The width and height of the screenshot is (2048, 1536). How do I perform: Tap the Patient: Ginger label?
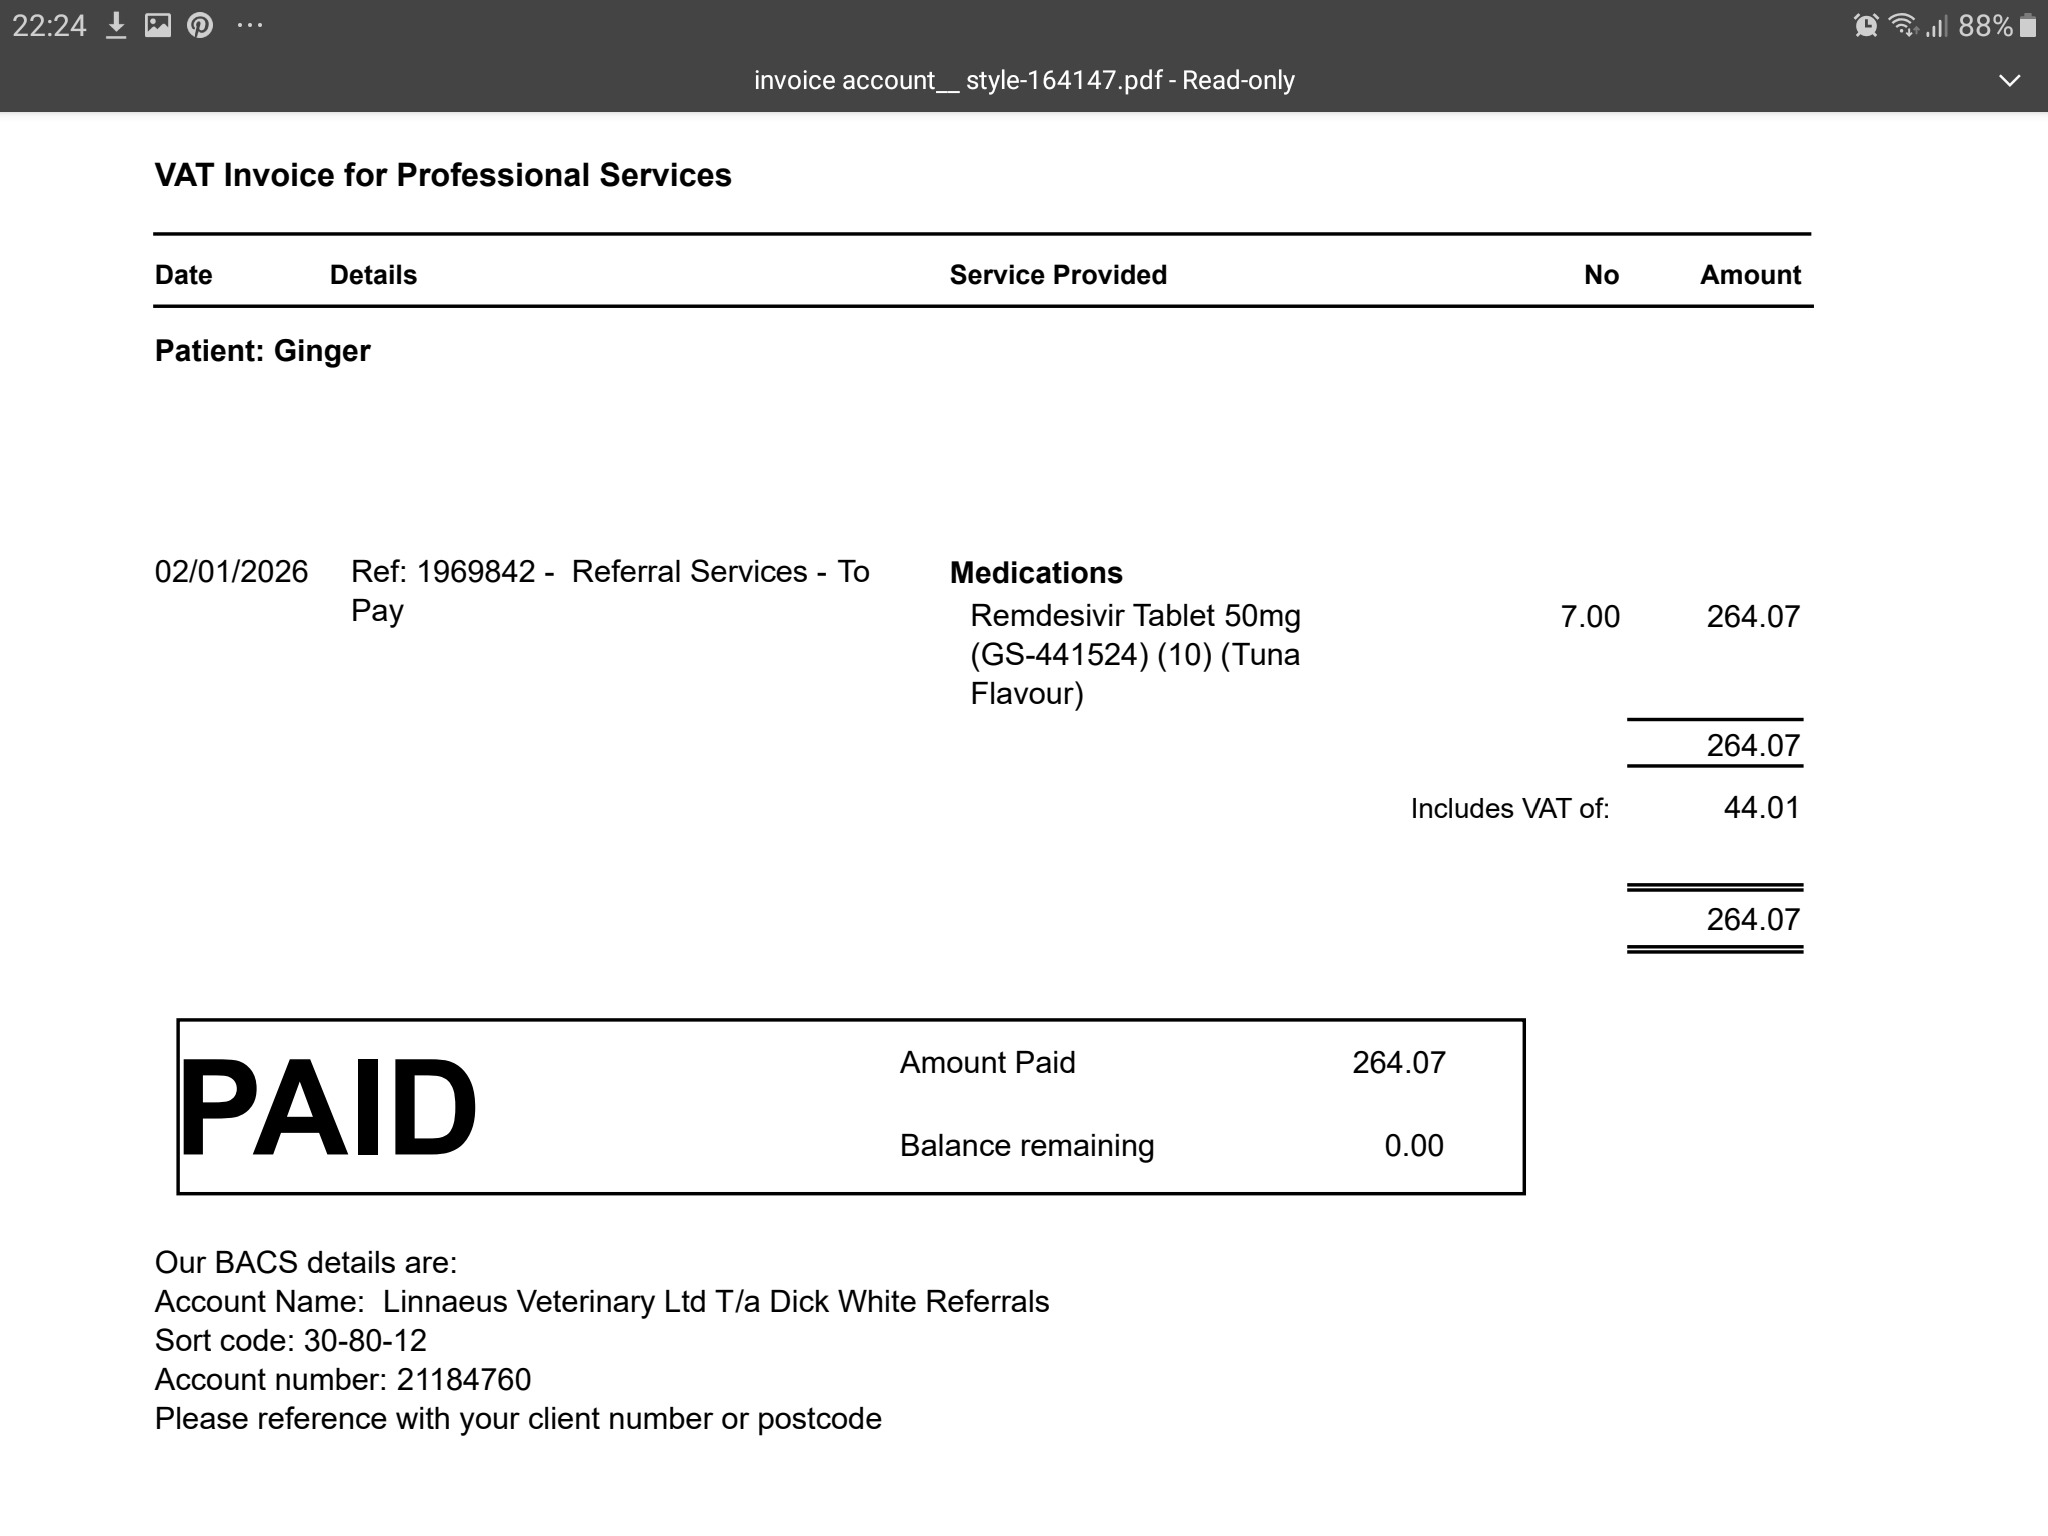[x=262, y=351]
